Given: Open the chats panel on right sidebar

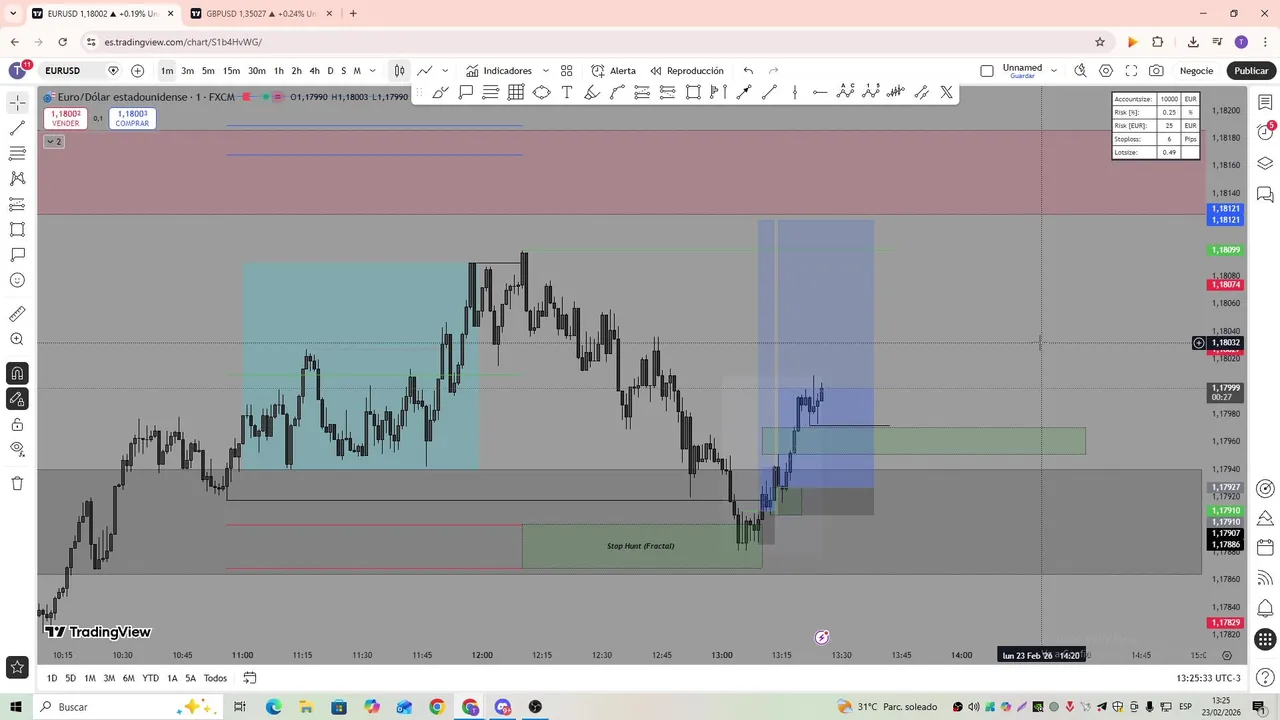Looking at the screenshot, I should [1265, 194].
